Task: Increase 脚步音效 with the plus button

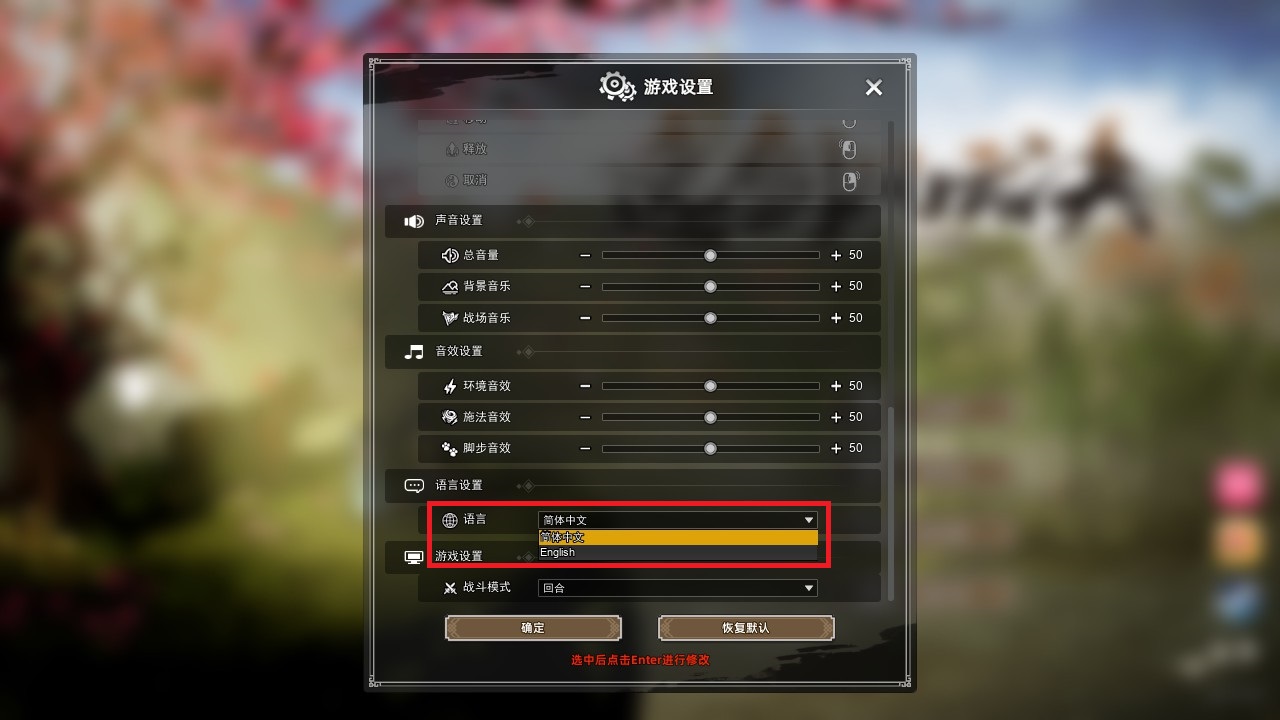Action: point(836,448)
